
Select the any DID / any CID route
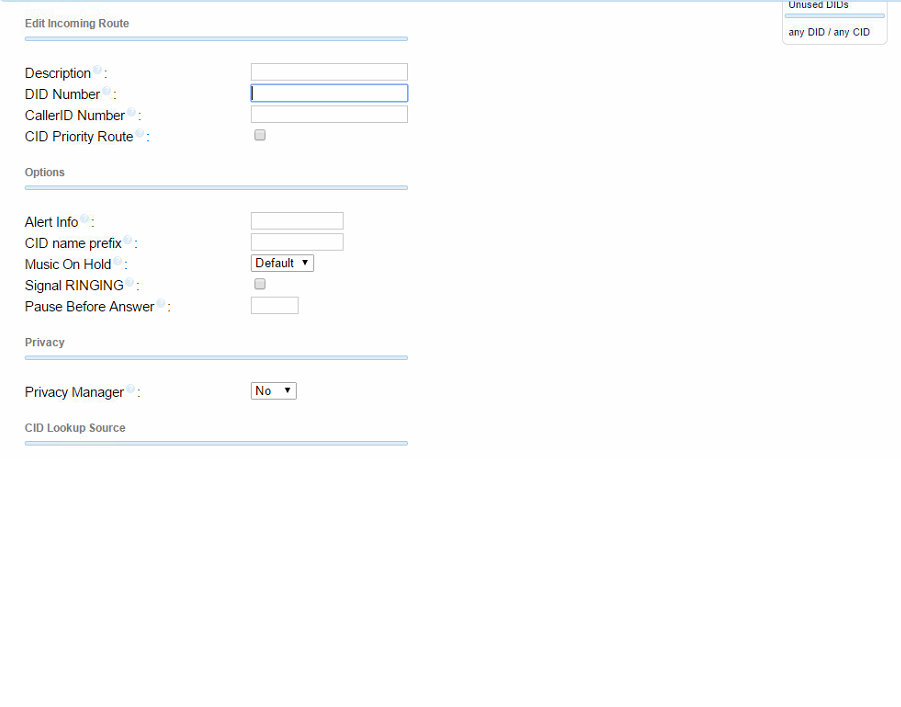point(829,32)
